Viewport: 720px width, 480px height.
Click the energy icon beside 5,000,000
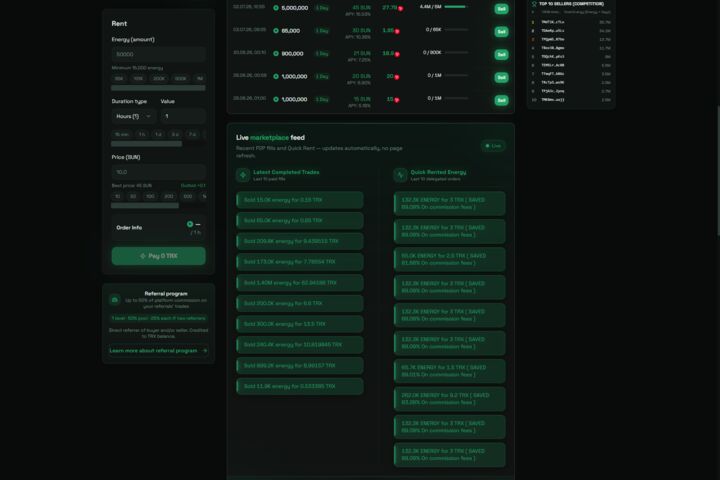point(276,8)
